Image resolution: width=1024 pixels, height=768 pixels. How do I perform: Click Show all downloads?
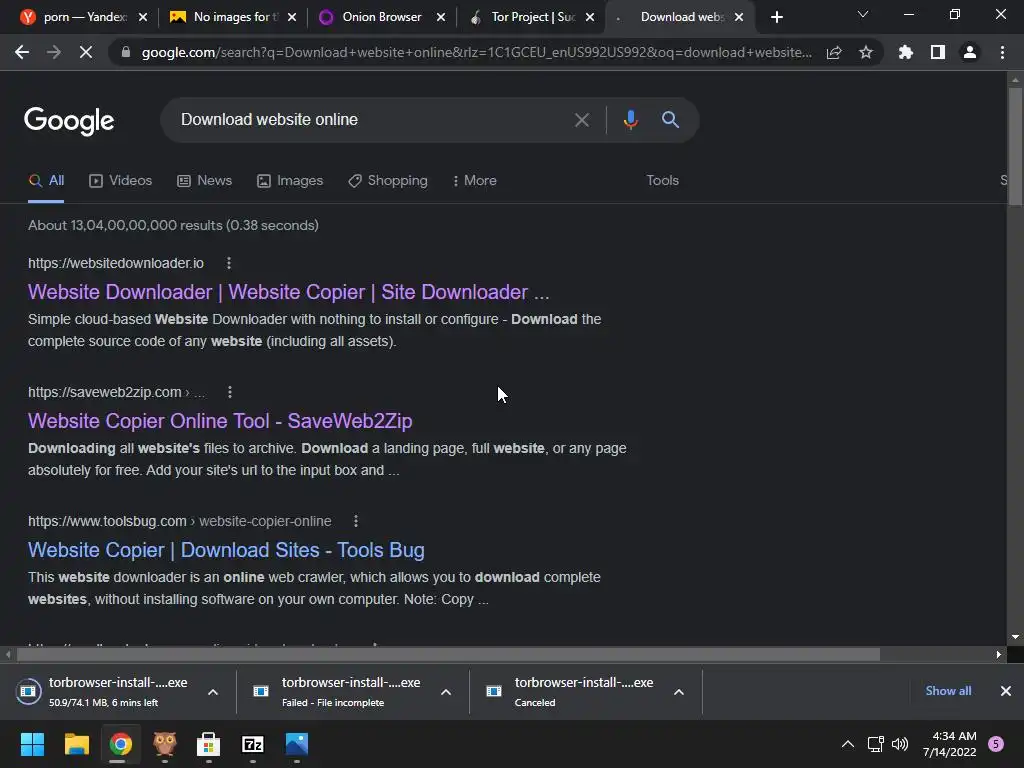pos(948,691)
